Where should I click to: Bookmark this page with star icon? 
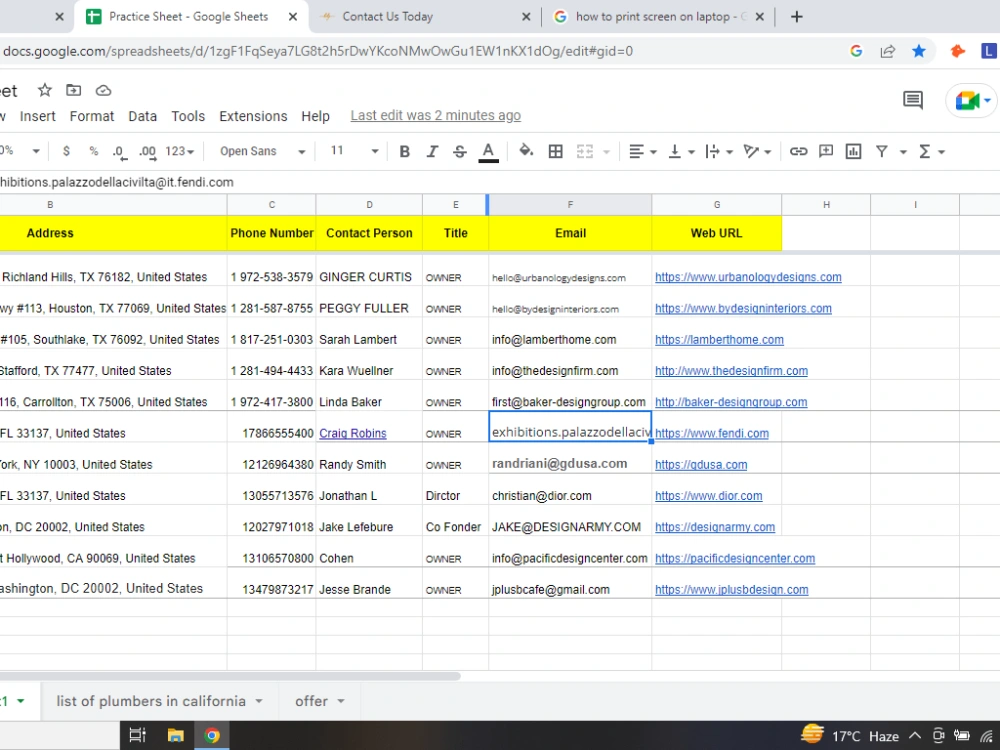[918, 51]
